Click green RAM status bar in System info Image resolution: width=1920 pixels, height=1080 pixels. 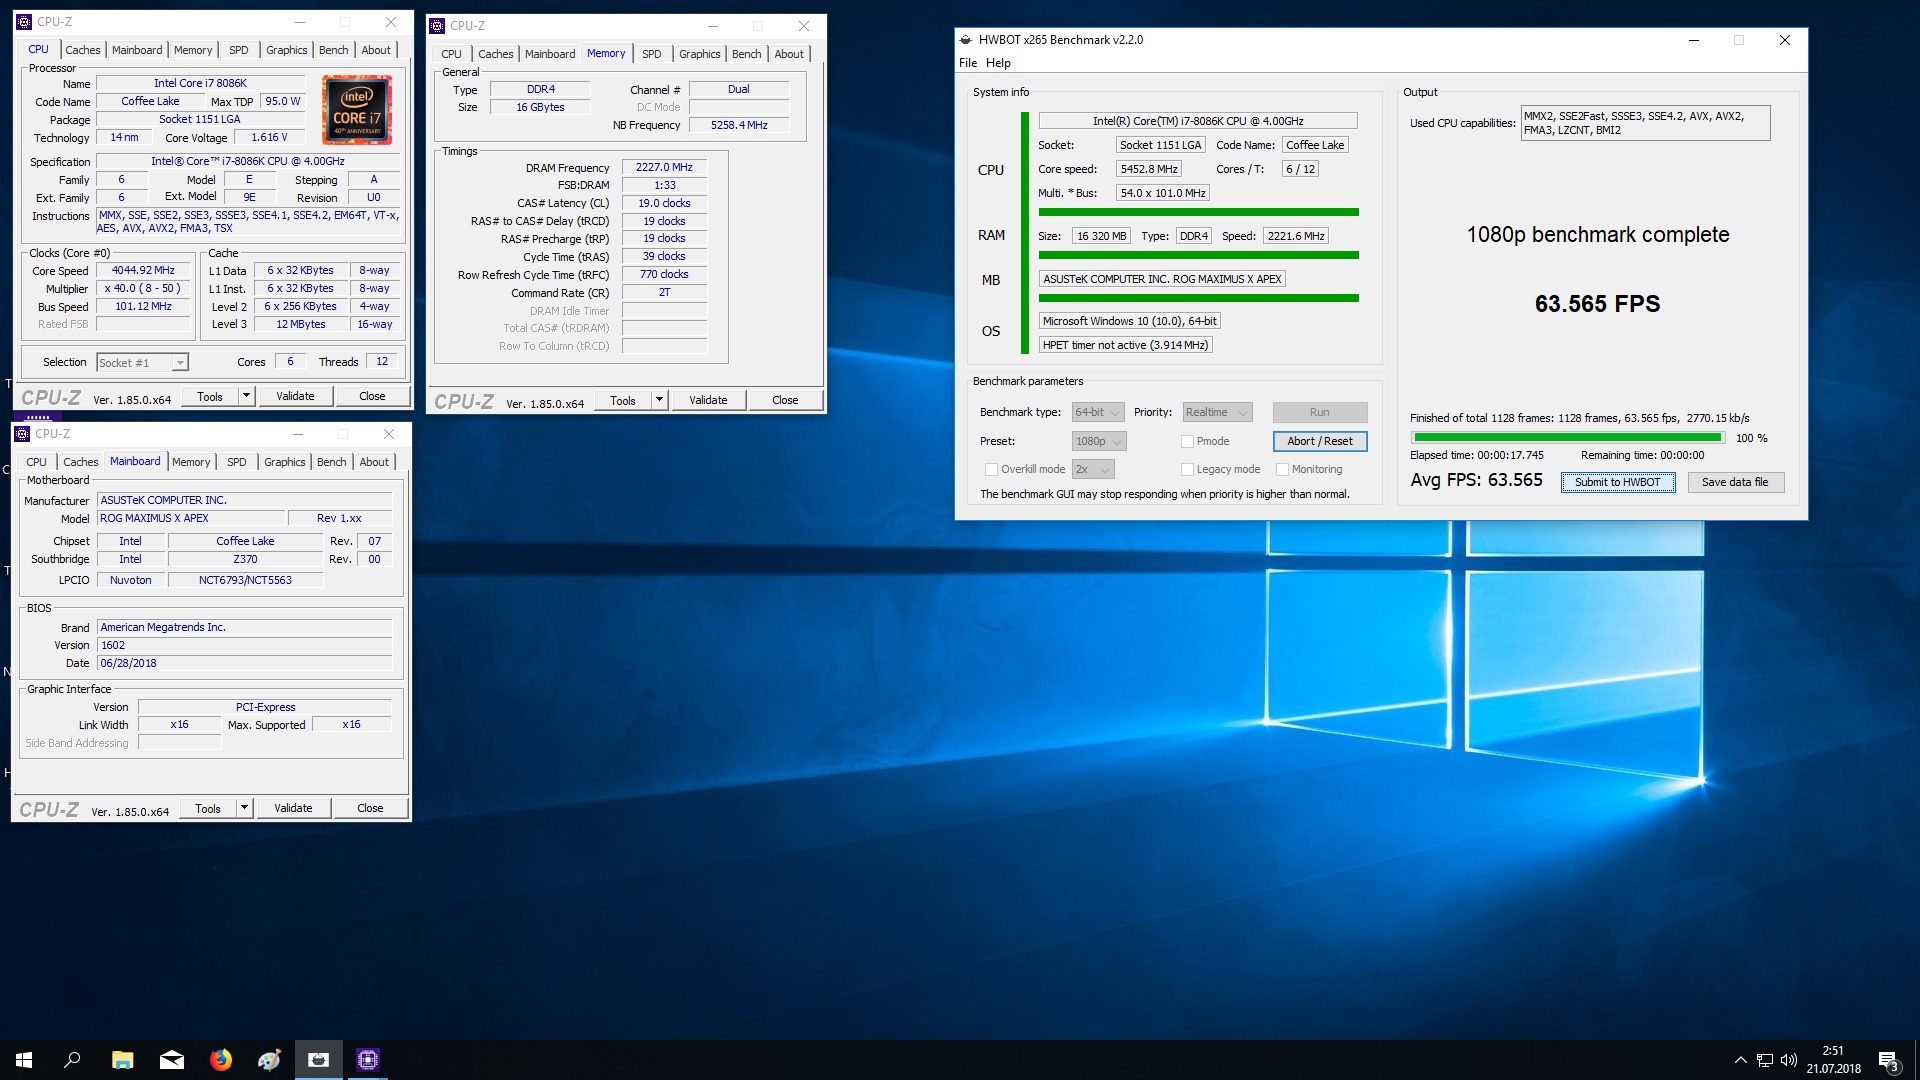coord(1198,255)
